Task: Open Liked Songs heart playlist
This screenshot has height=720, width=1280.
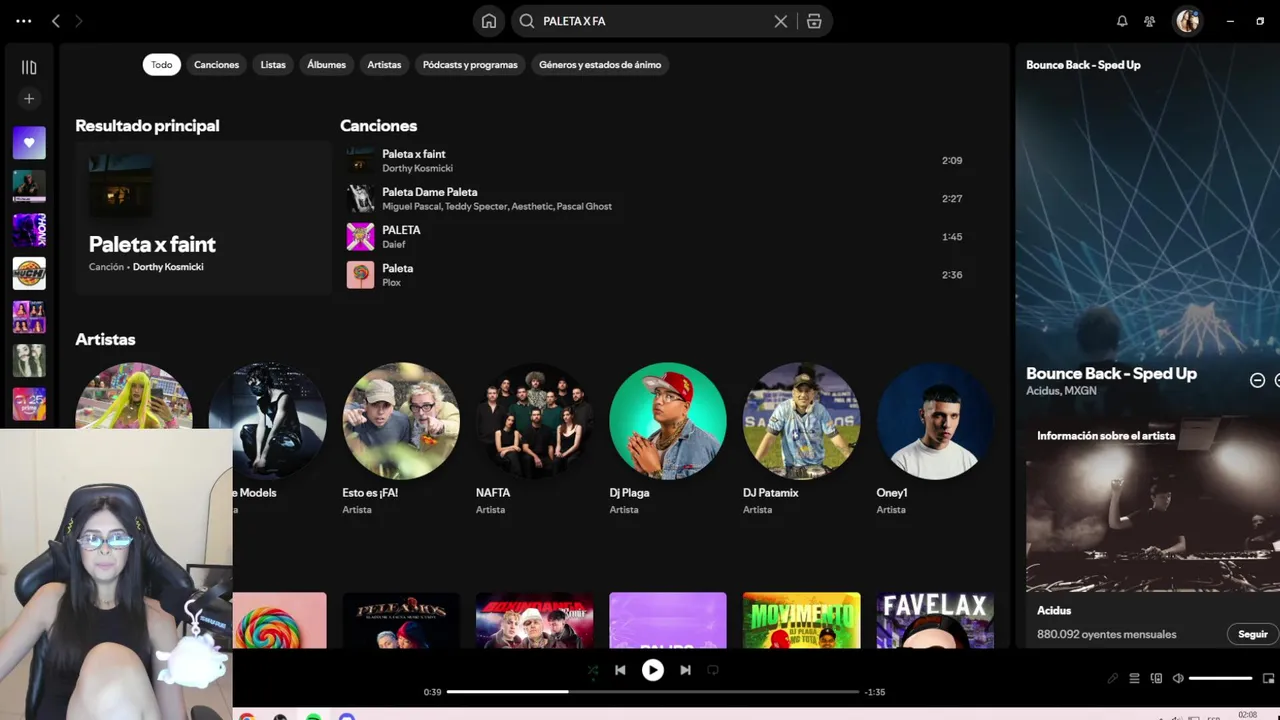Action: 29,143
